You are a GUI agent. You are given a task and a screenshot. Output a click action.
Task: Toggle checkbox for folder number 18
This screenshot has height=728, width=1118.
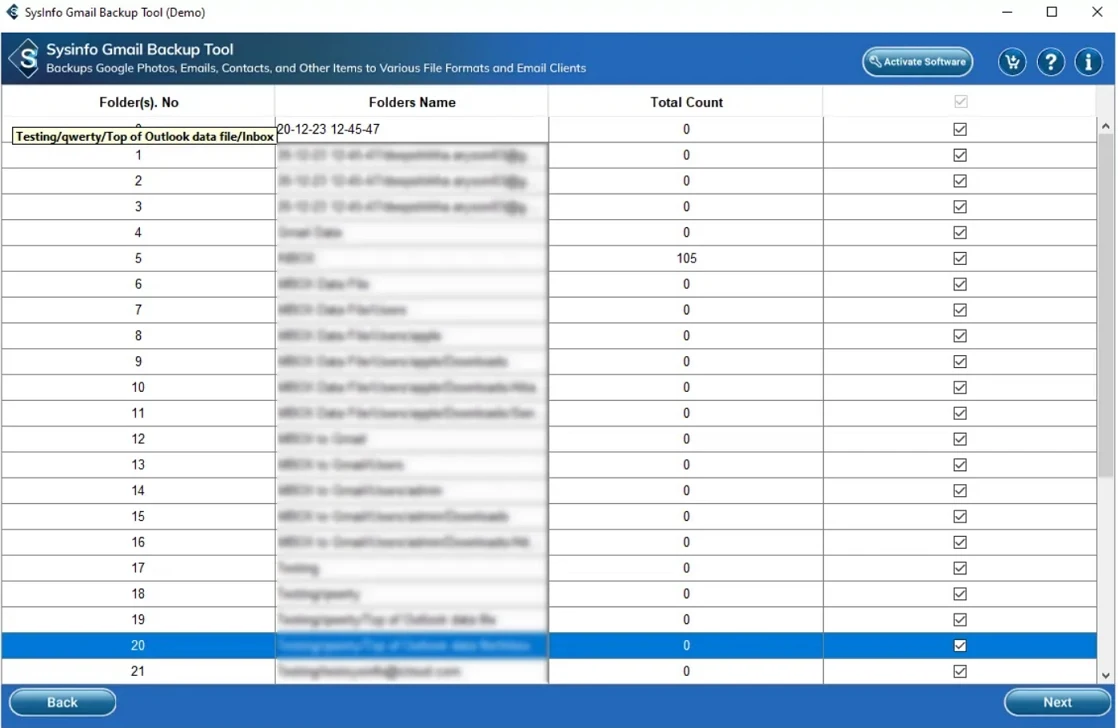[x=960, y=593]
